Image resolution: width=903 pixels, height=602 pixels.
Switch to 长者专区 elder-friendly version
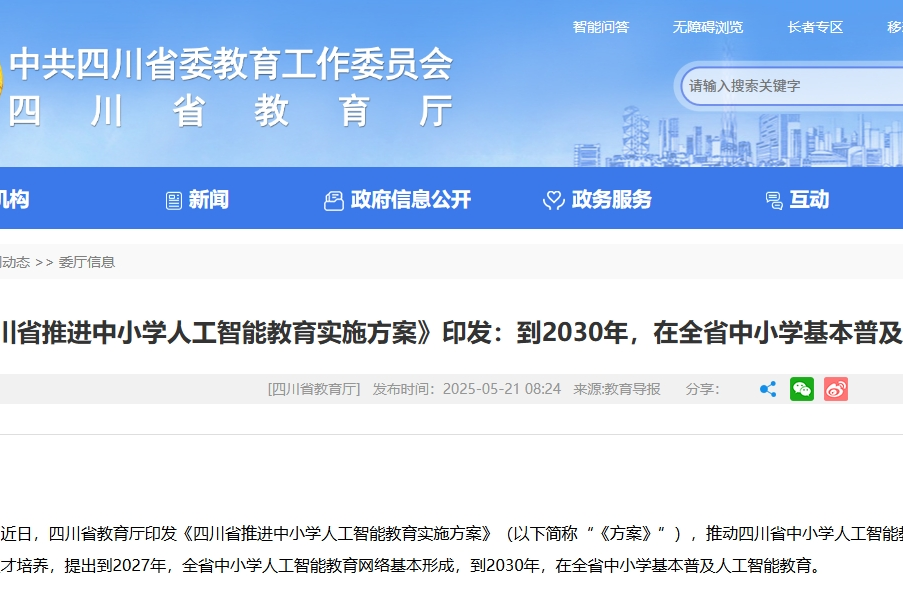pos(815,27)
